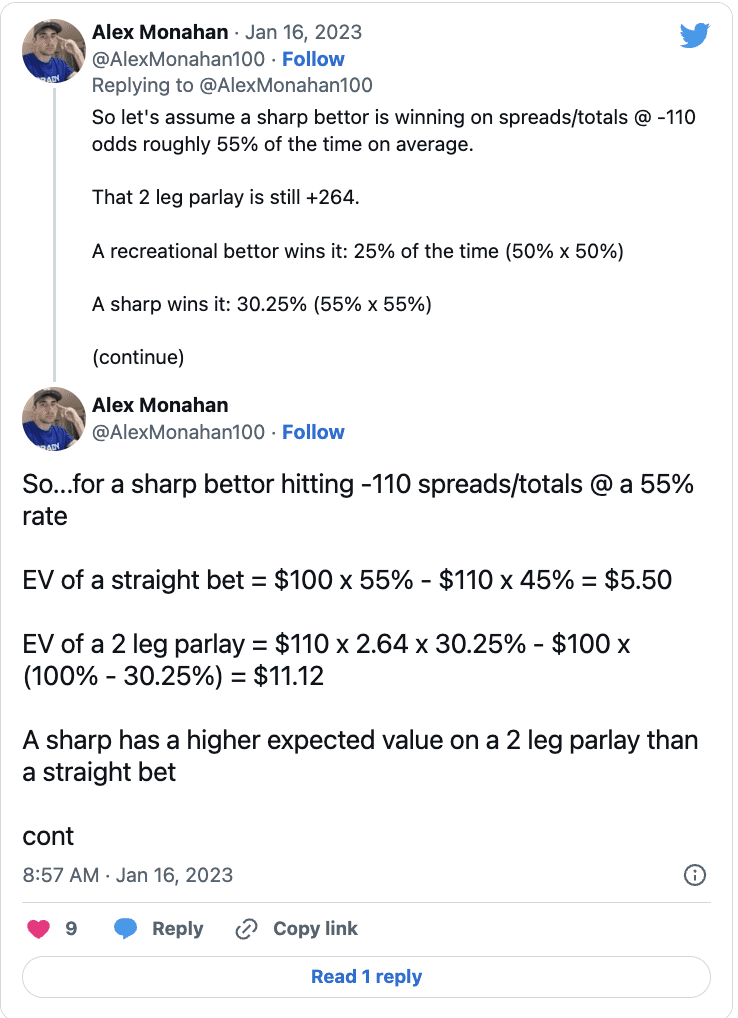Click the Reply text label
The width and height of the screenshot is (738, 1018).
click(x=178, y=929)
